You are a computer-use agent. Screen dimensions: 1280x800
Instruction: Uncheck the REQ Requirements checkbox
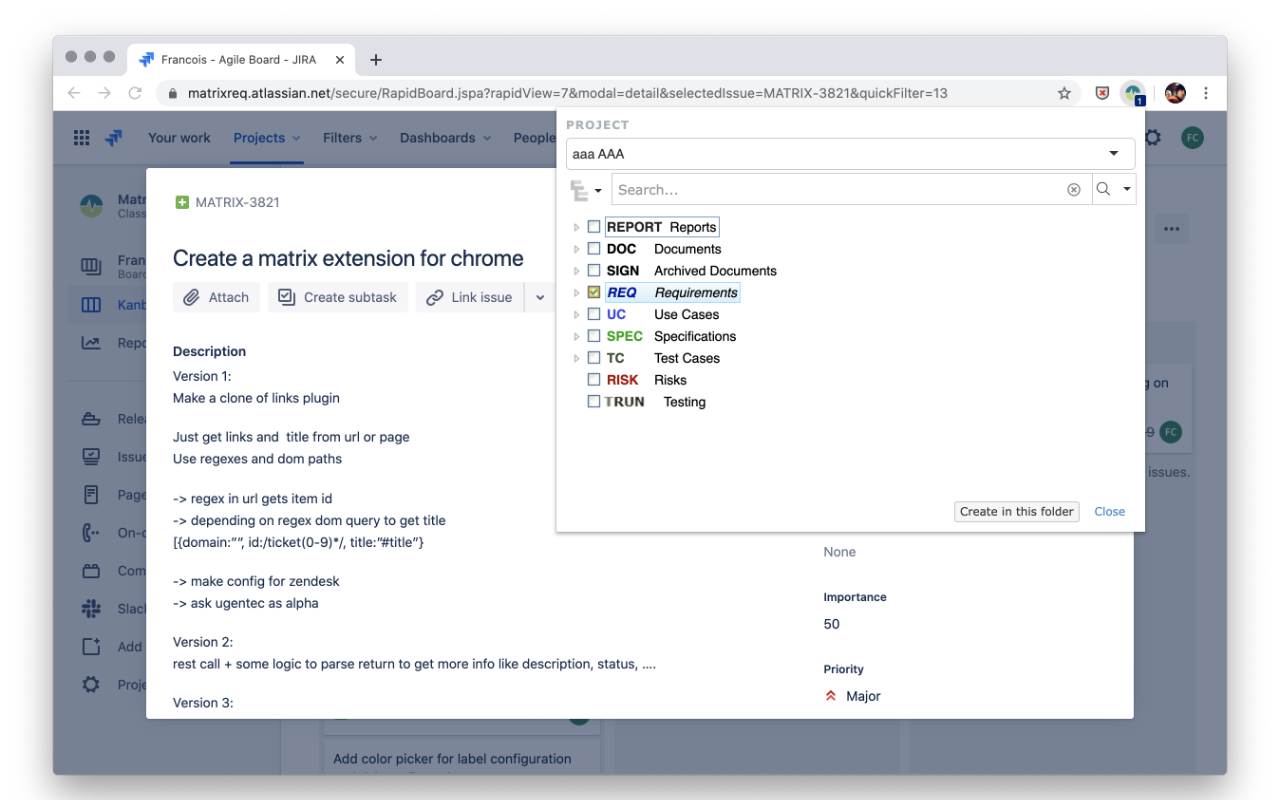[x=594, y=293]
